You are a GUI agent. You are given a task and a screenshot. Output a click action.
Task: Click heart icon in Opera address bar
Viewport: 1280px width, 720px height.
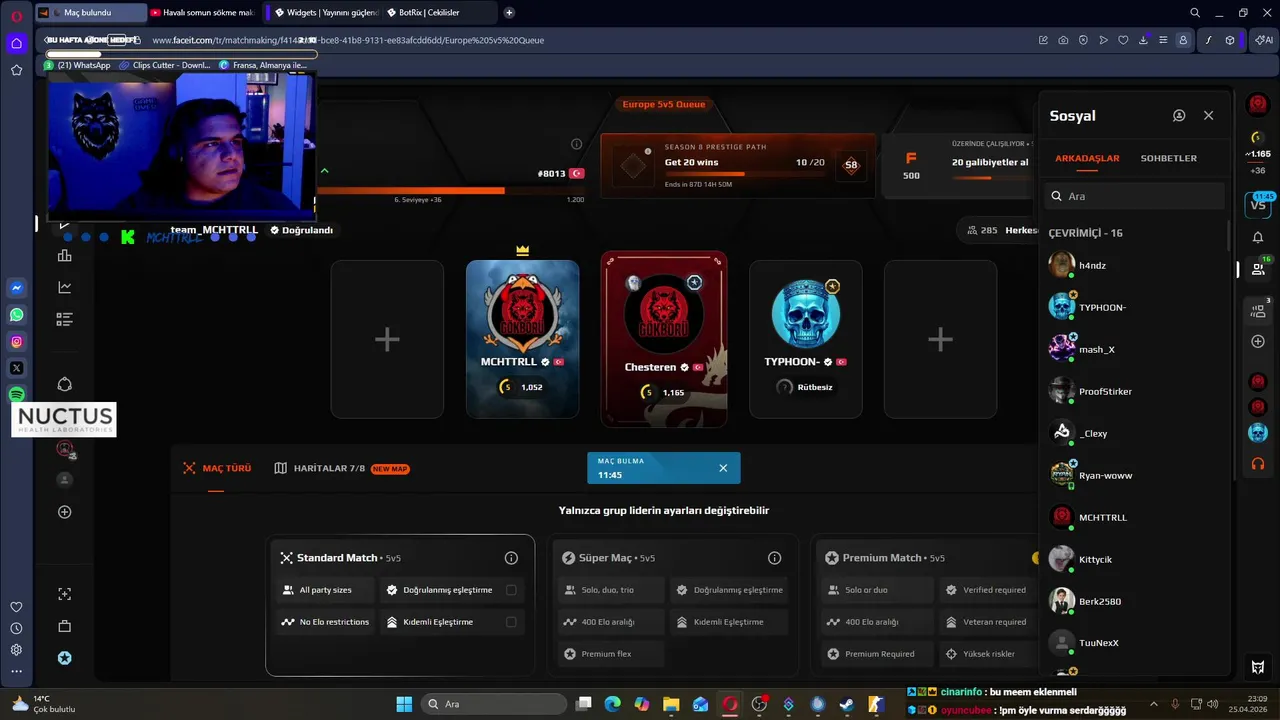click(x=1123, y=40)
